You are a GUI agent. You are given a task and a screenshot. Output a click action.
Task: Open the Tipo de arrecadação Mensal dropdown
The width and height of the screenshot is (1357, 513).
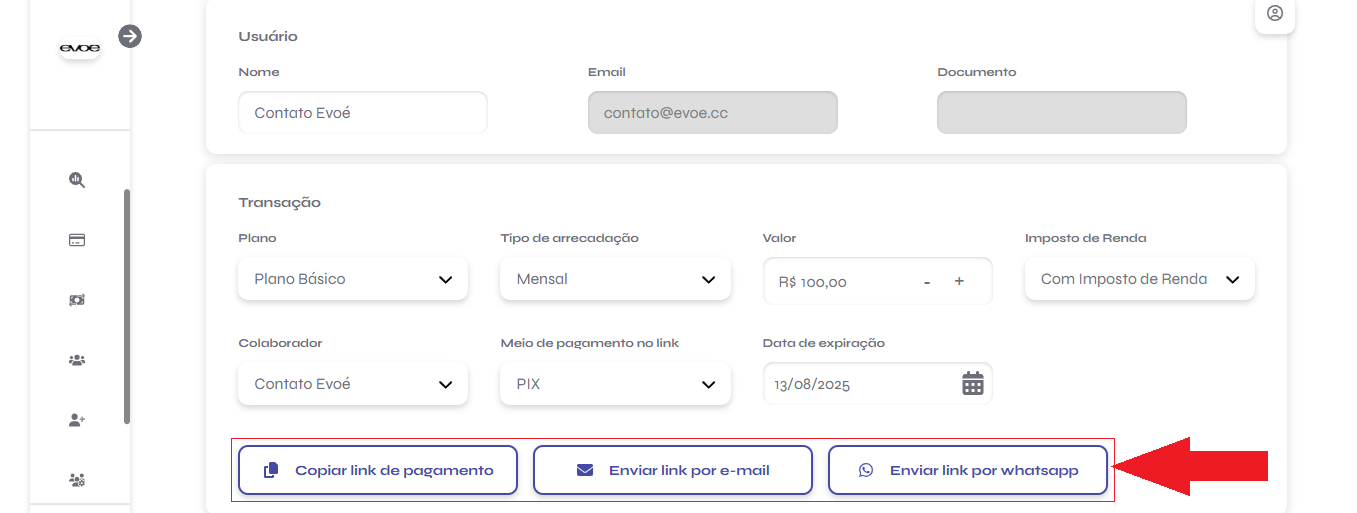(x=615, y=279)
